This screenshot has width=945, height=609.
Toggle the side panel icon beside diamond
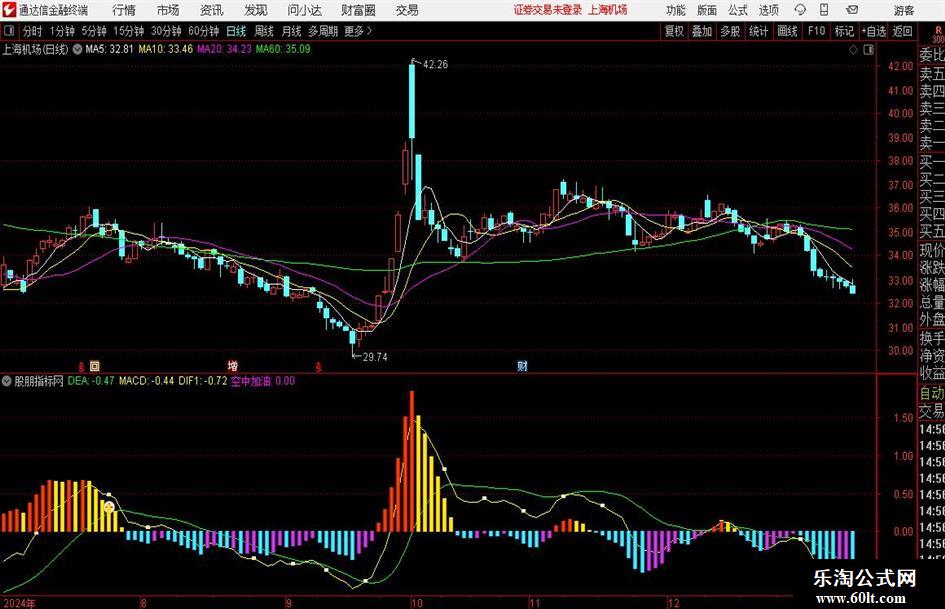pos(868,50)
